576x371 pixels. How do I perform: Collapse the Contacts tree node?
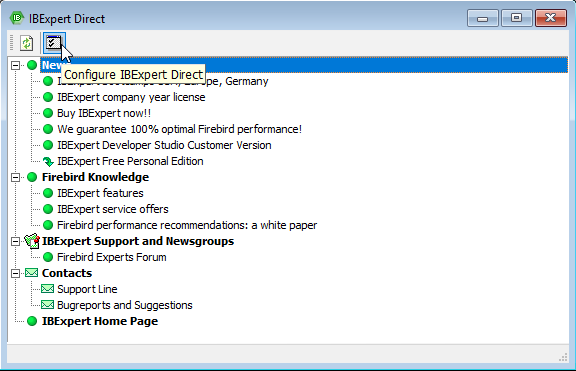click(x=15, y=273)
